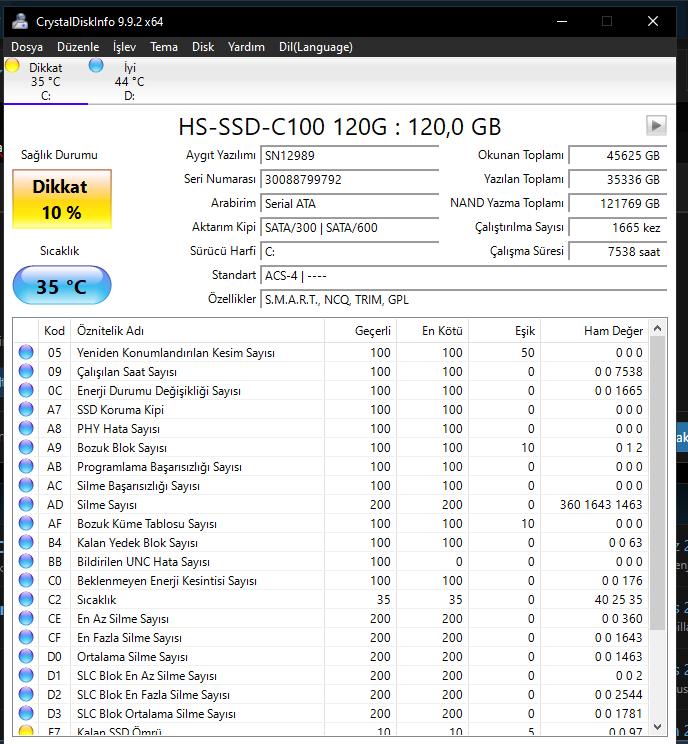Viewport: 688px width, 744px height.
Task: Open the Yardım menu
Action: point(246,47)
